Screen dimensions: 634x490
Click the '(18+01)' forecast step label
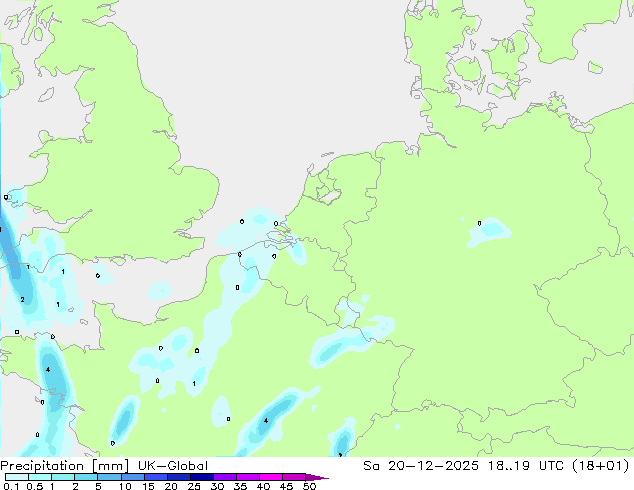point(601,466)
